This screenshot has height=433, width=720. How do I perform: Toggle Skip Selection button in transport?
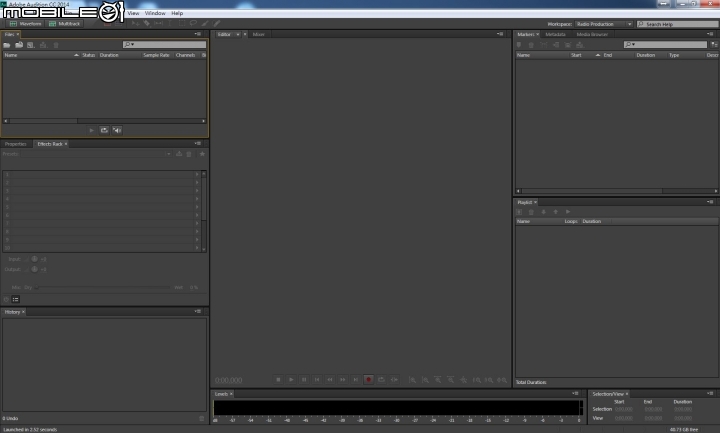pyautogui.click(x=394, y=380)
